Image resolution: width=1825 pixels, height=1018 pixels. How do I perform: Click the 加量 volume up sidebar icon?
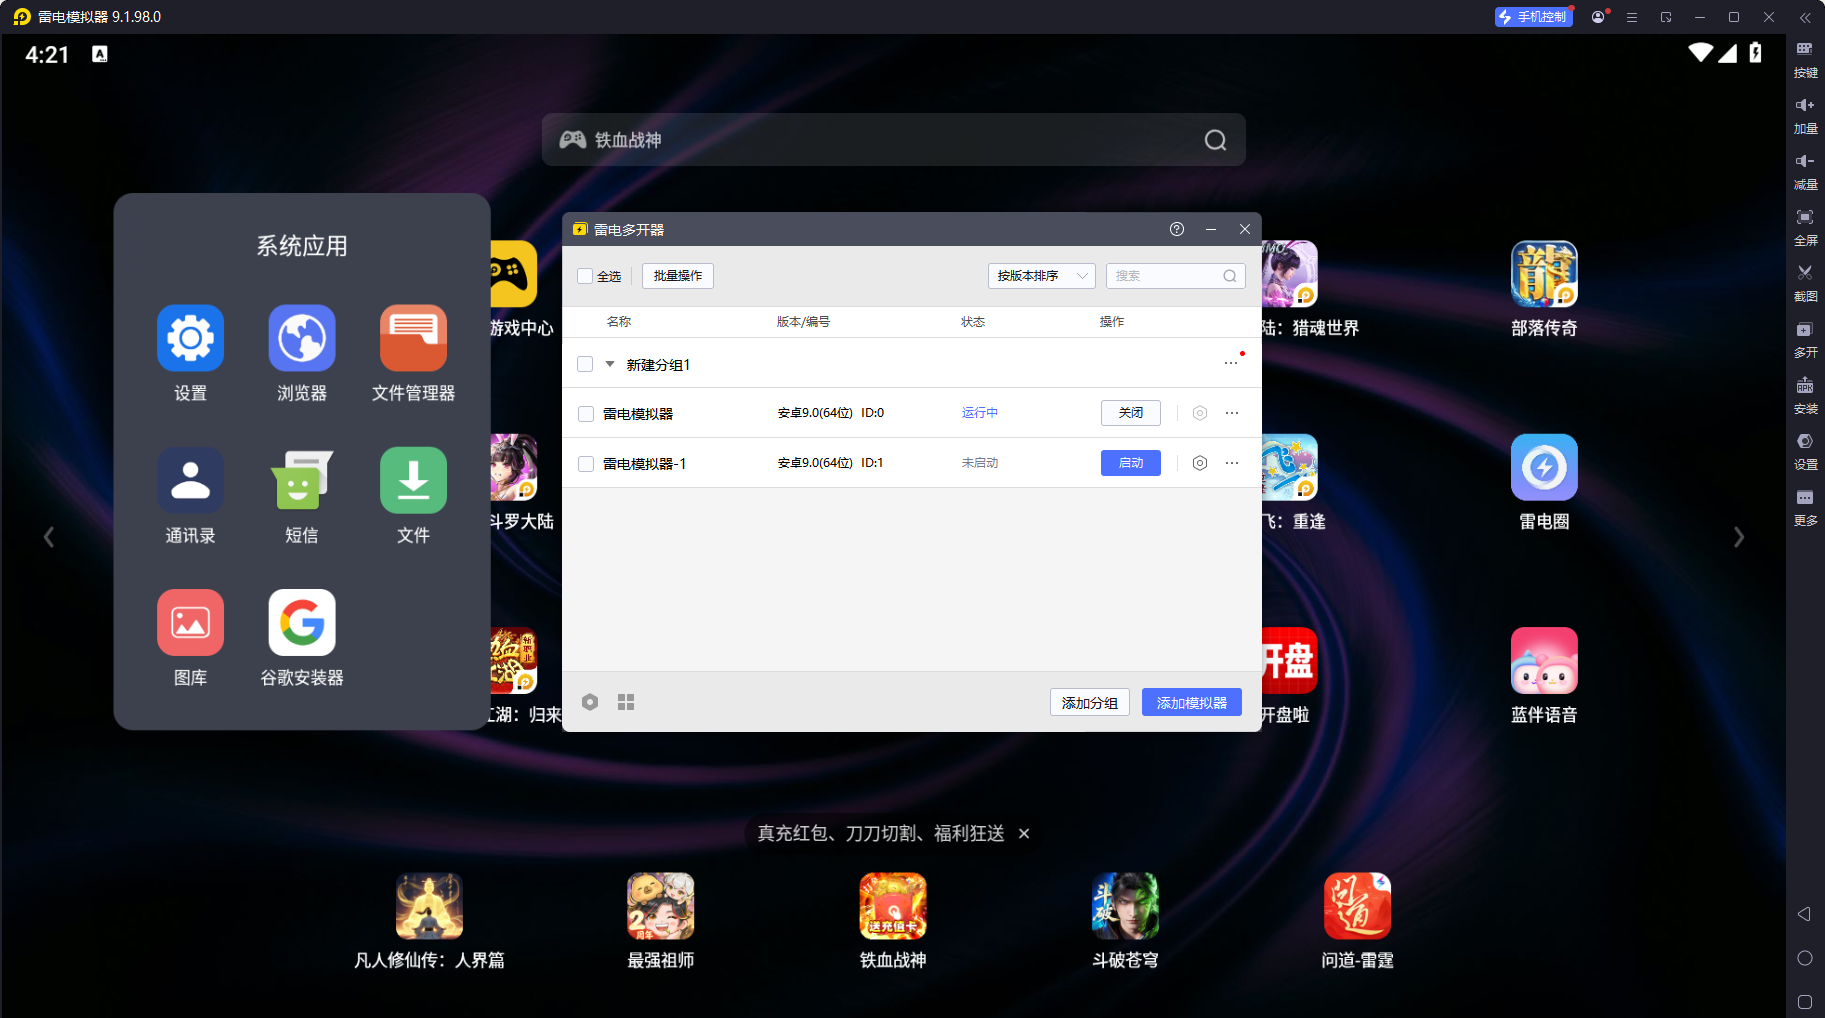pos(1805,116)
